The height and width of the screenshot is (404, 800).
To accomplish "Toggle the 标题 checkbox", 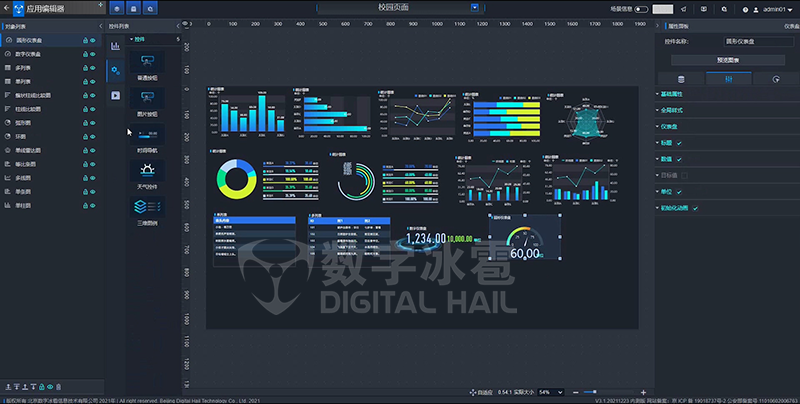I will coord(679,143).
